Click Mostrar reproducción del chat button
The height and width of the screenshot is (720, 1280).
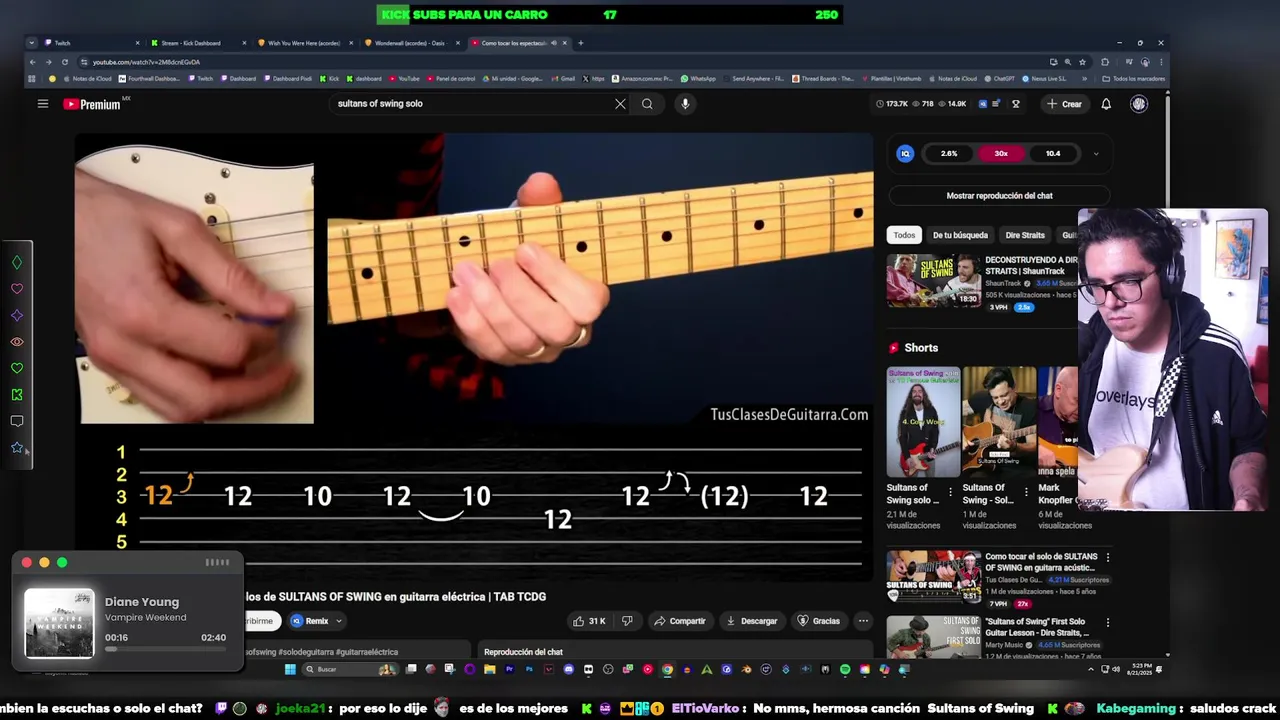click(x=999, y=196)
